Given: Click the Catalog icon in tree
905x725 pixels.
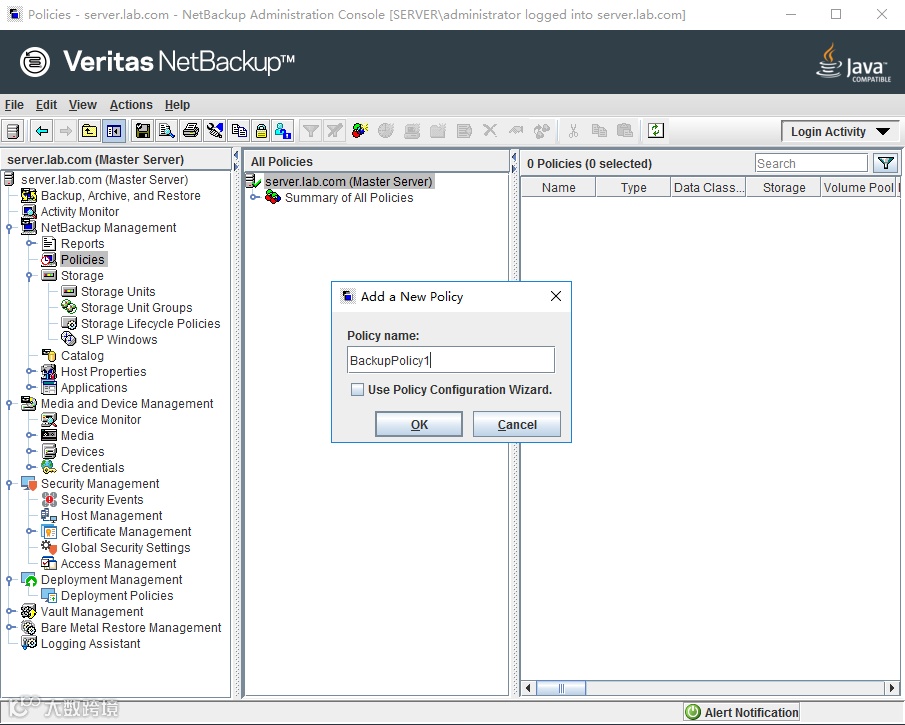Looking at the screenshot, I should coord(49,356).
